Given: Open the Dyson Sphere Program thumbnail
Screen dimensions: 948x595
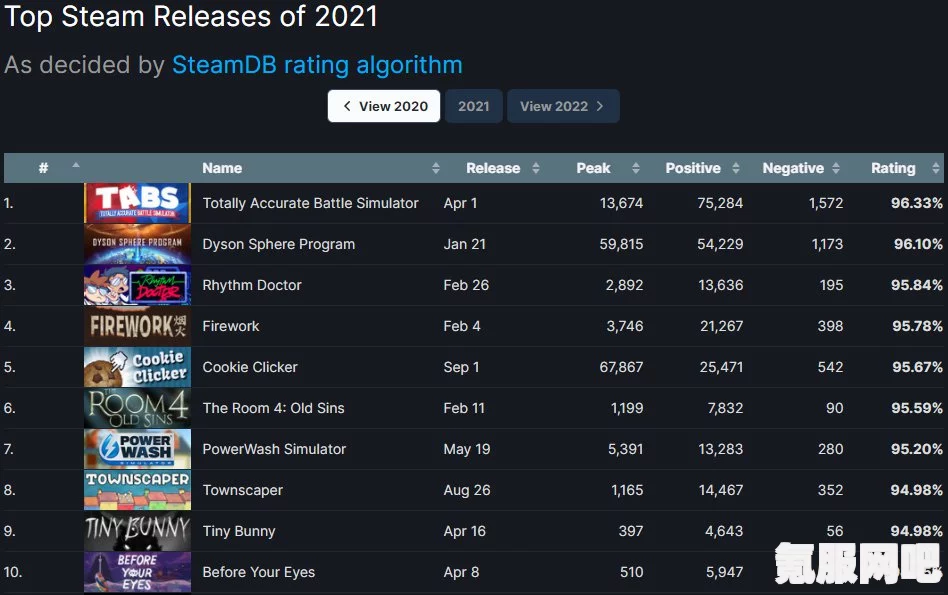Looking at the screenshot, I should [137, 244].
